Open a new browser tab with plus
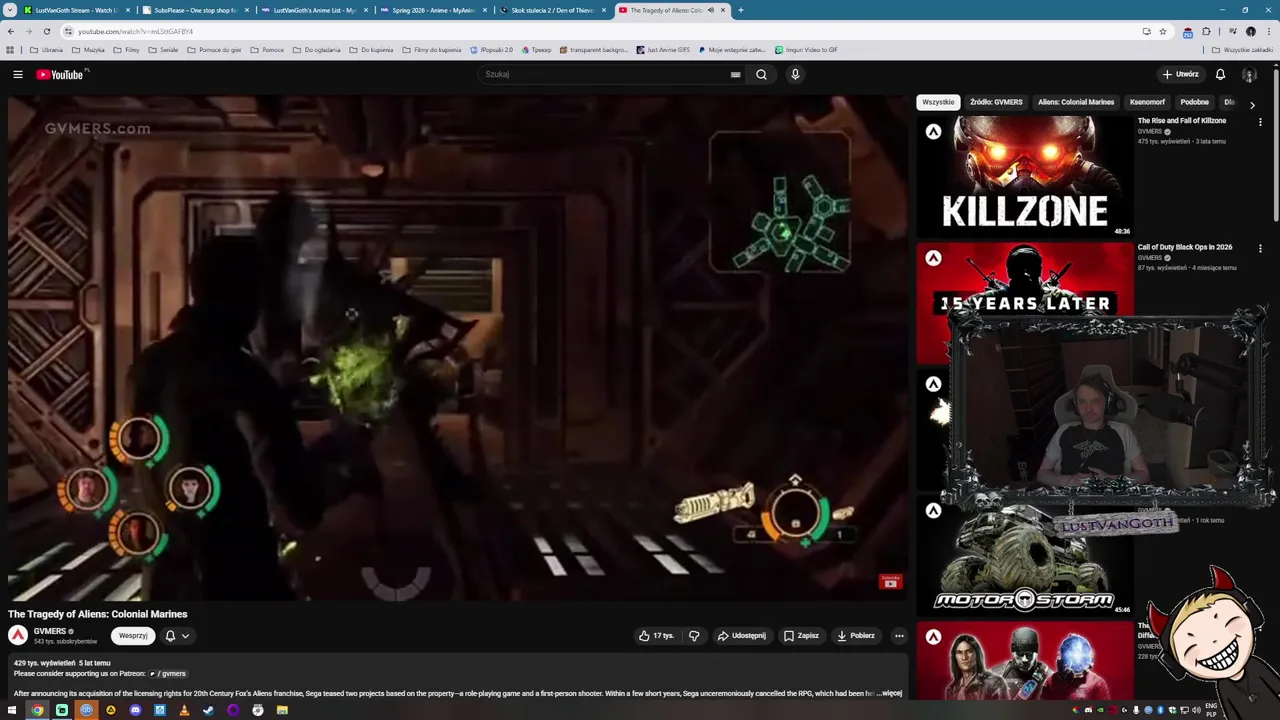Screen dimensions: 1280x720 coord(740,10)
